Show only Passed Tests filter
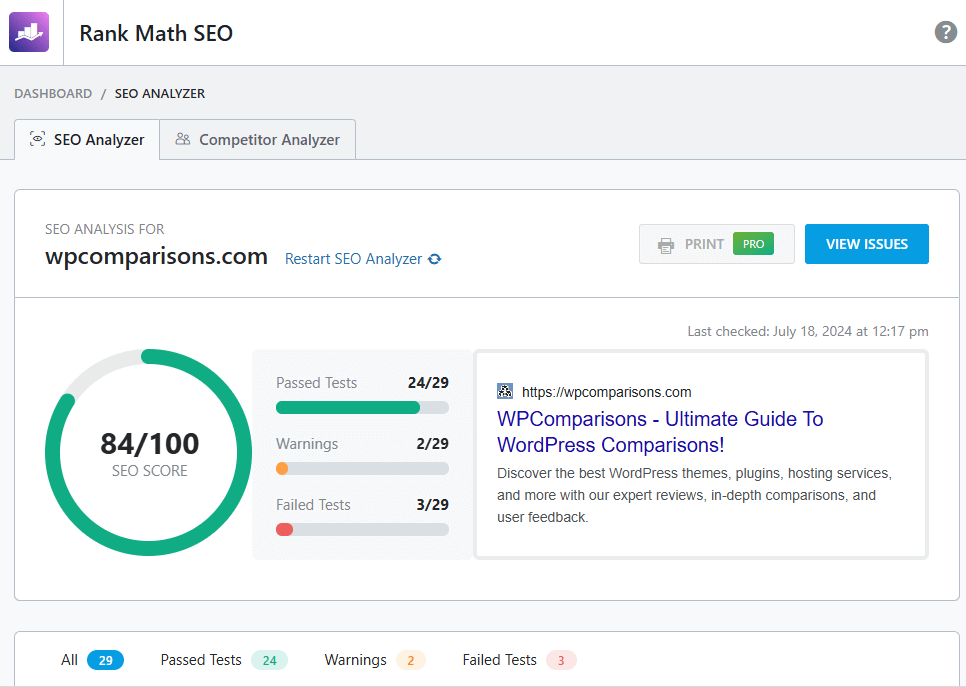966x687 pixels. 223,660
